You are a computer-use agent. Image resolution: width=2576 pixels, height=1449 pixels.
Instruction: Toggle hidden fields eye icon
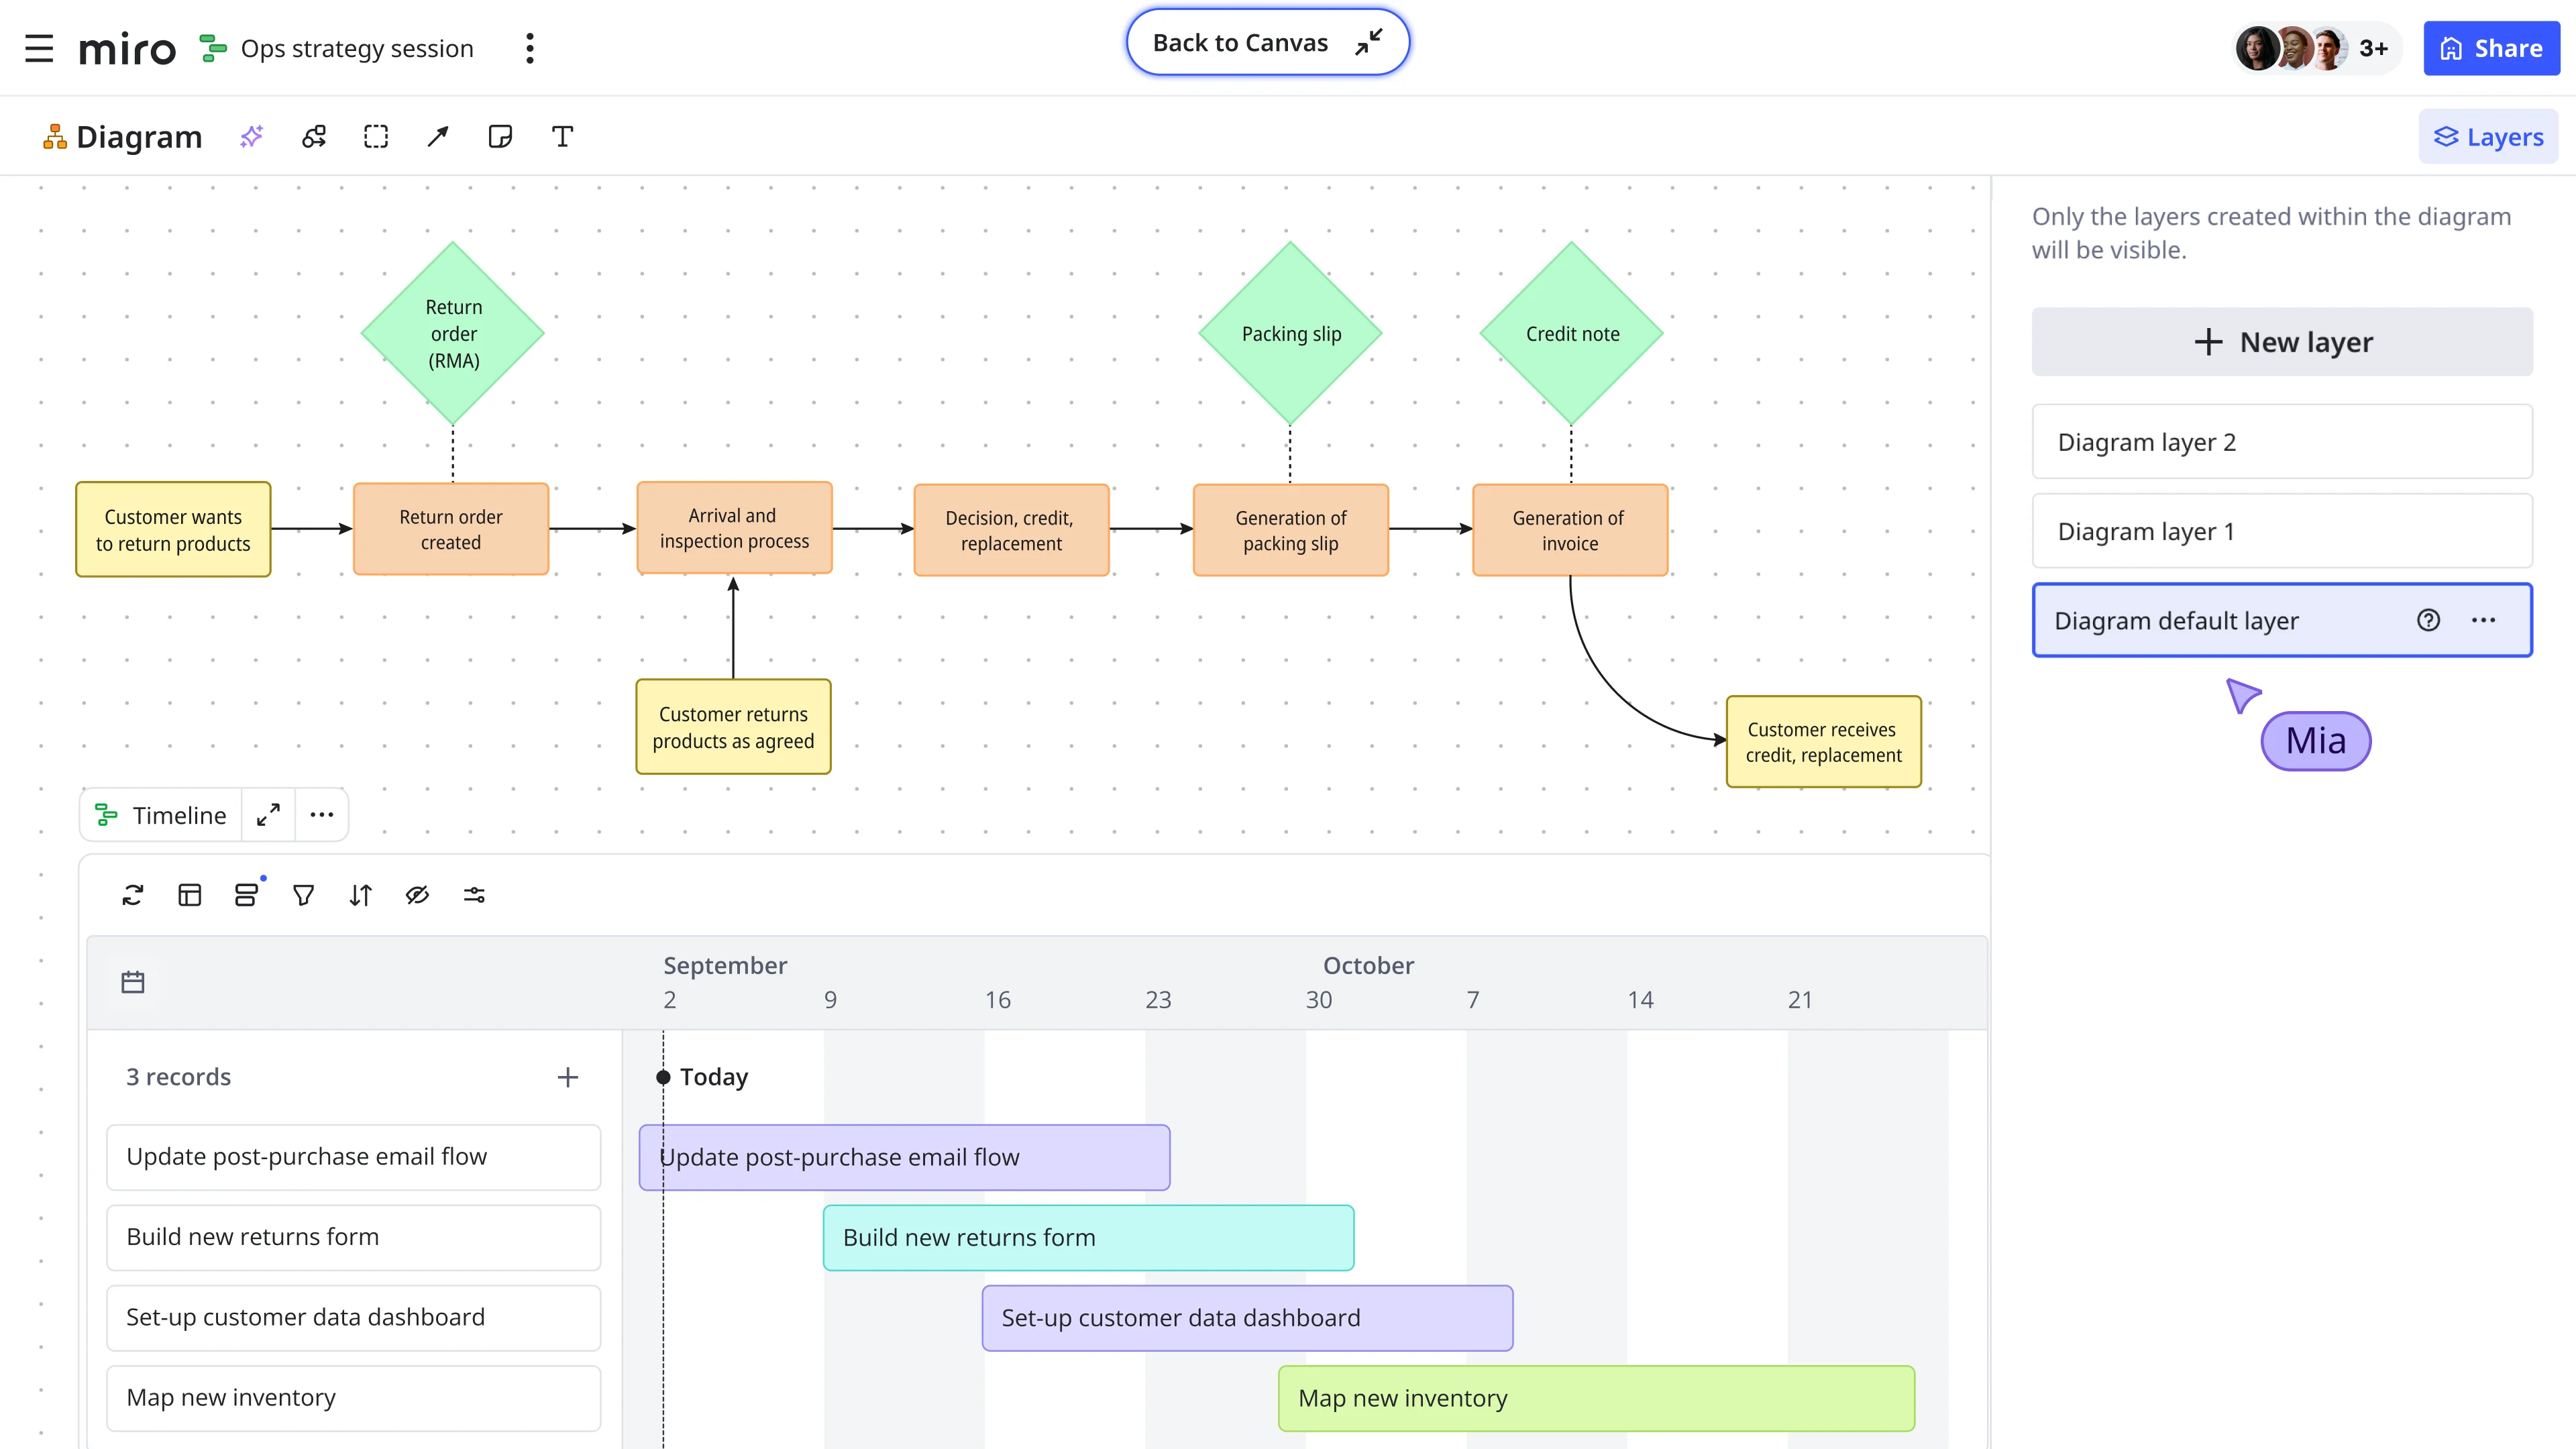(417, 895)
